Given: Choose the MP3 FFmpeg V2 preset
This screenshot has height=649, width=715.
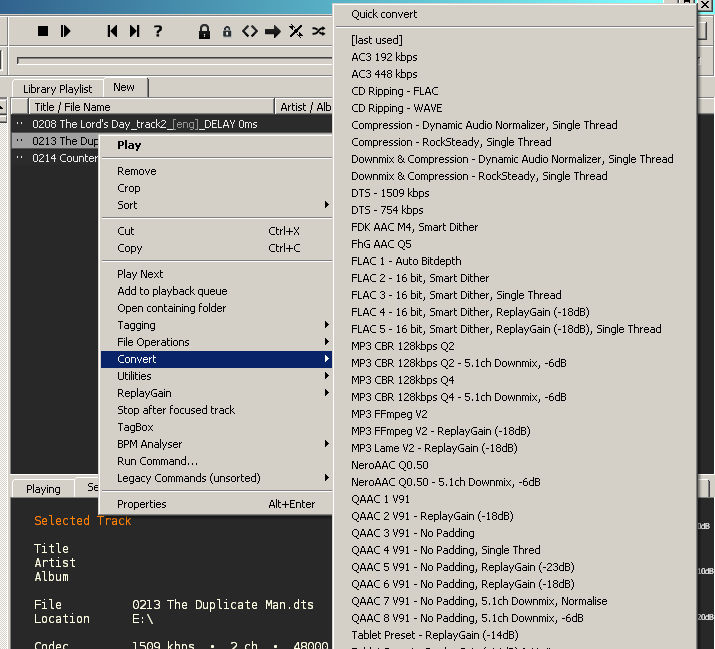Looking at the screenshot, I should pos(514,414).
